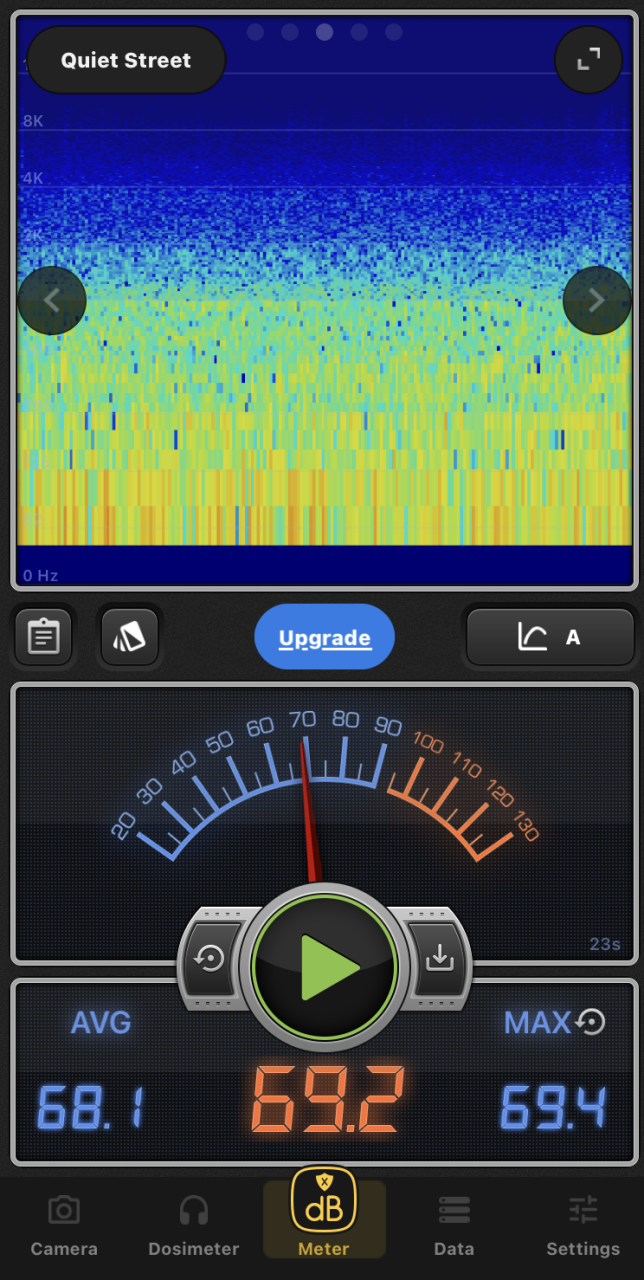This screenshot has width=644, height=1280.
Task: Switch to the Camera tab
Action: point(64,1227)
